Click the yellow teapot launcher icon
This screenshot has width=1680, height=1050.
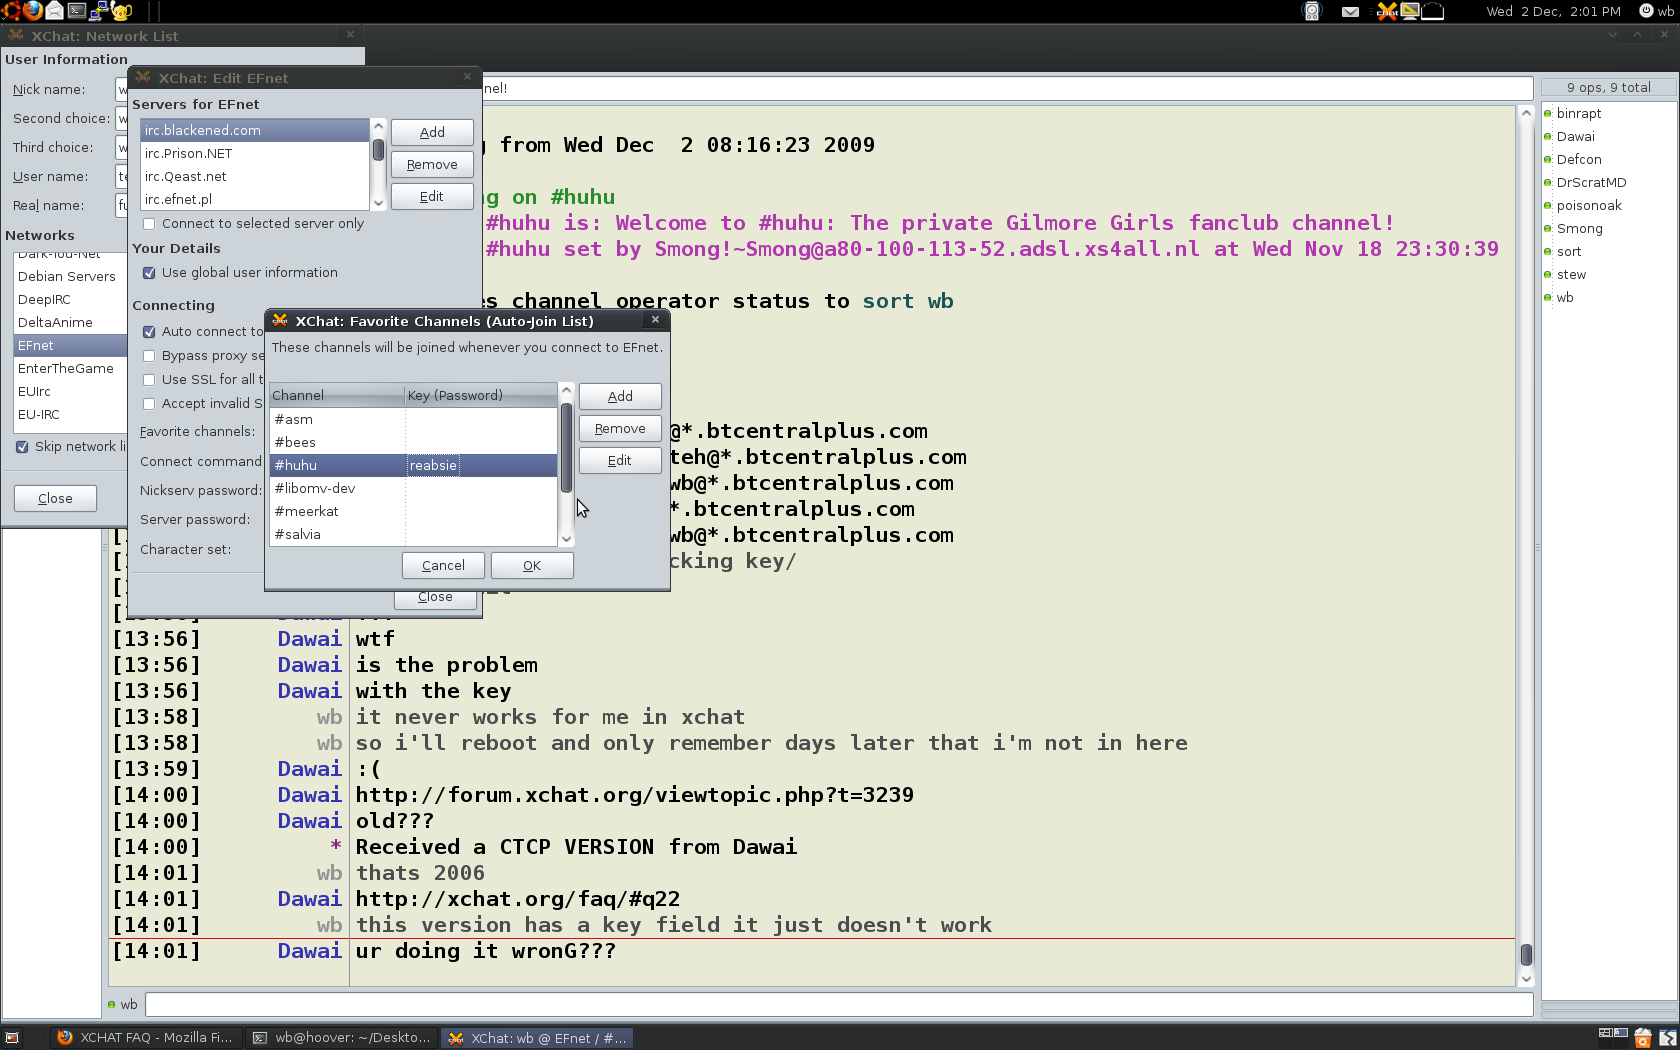click(x=122, y=11)
